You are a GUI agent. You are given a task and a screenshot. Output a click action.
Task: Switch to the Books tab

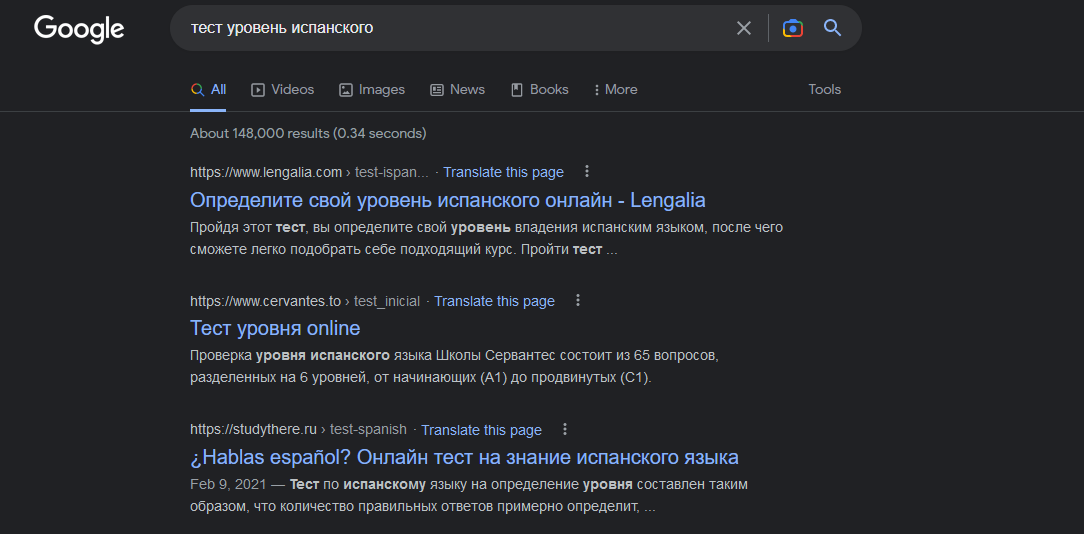(x=539, y=90)
